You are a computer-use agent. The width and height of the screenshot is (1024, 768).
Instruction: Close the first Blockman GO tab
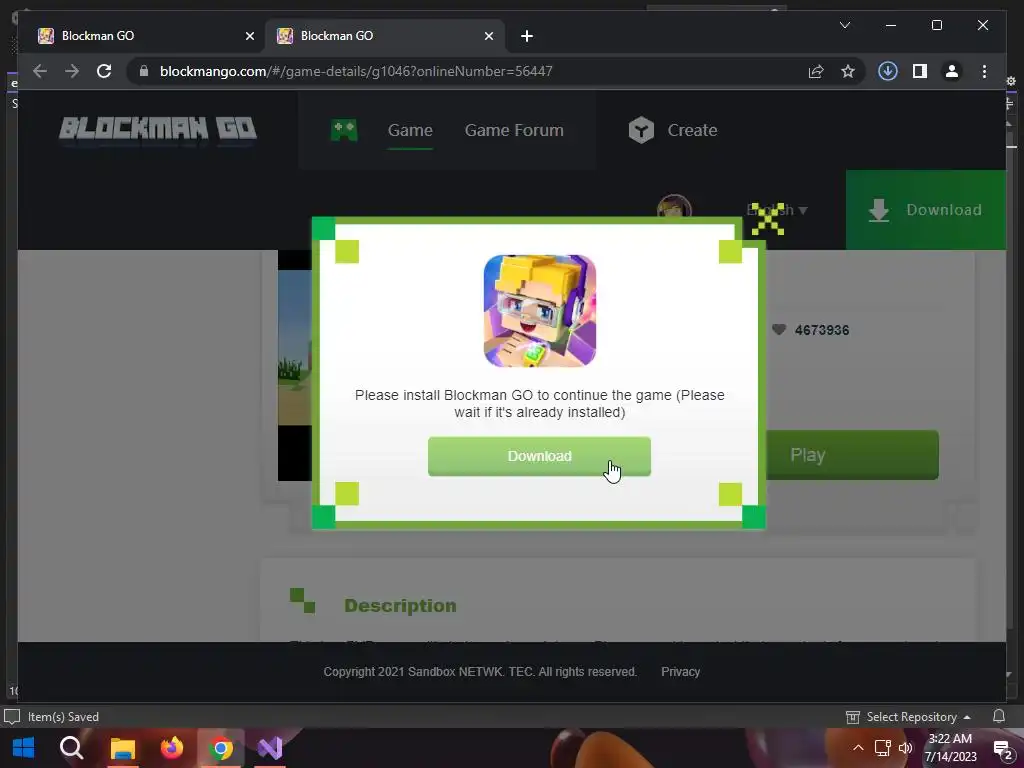tap(249, 36)
